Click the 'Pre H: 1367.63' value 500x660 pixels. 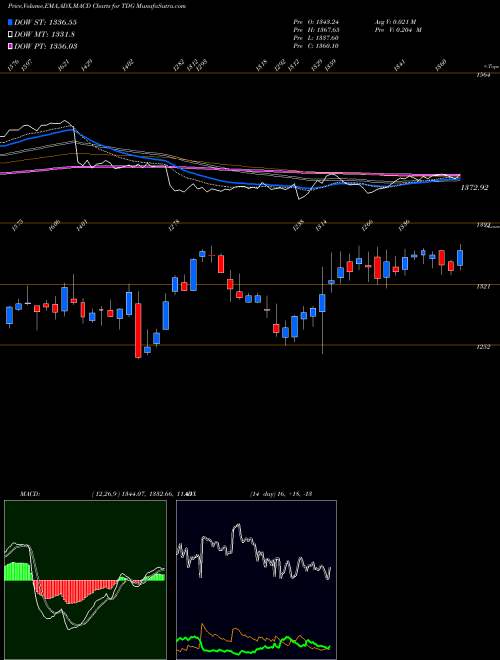click(x=316, y=30)
